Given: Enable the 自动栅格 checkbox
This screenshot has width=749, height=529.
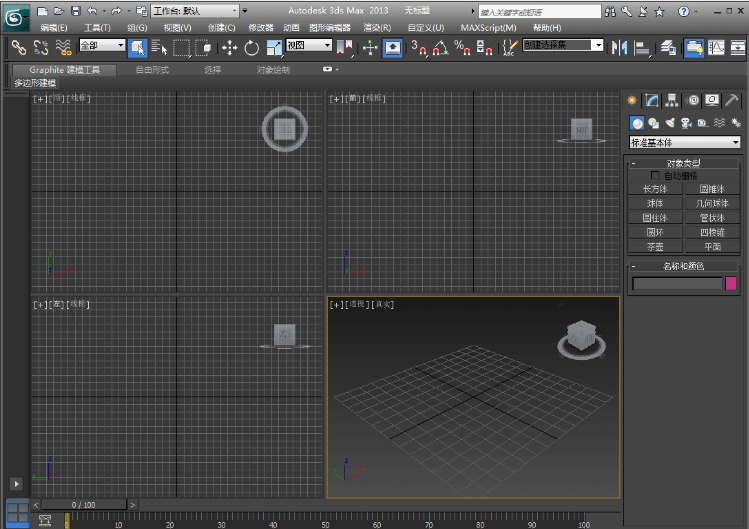Looking at the screenshot, I should 656,175.
